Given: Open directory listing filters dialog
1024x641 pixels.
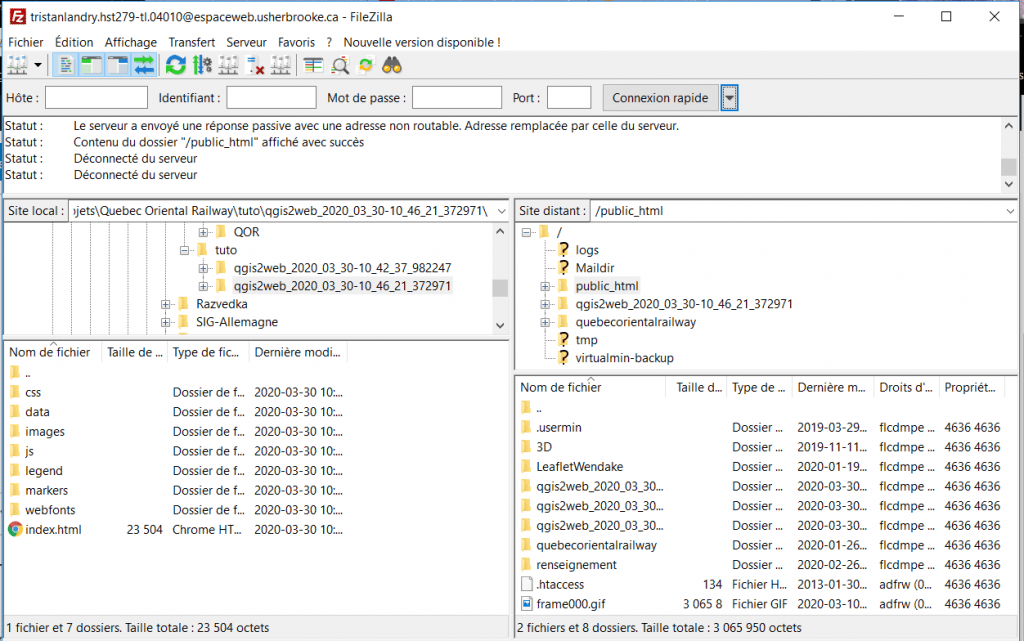Looking at the screenshot, I should point(313,65).
